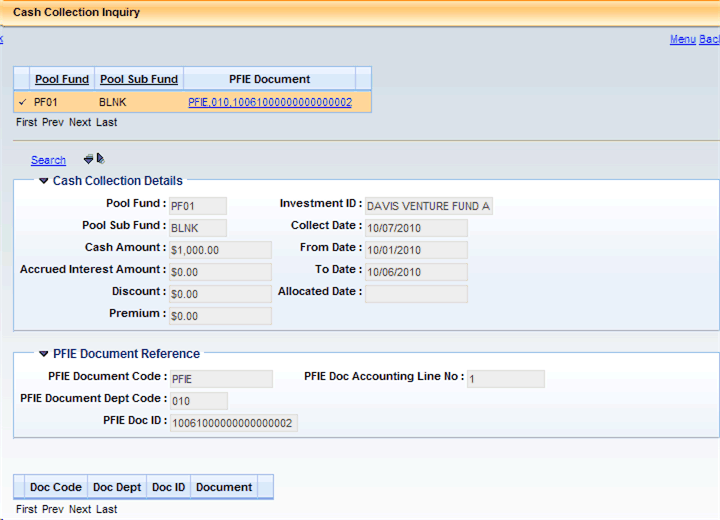This screenshot has height=520, width=720.
Task: Click the Back link at top right
Action: click(709, 40)
